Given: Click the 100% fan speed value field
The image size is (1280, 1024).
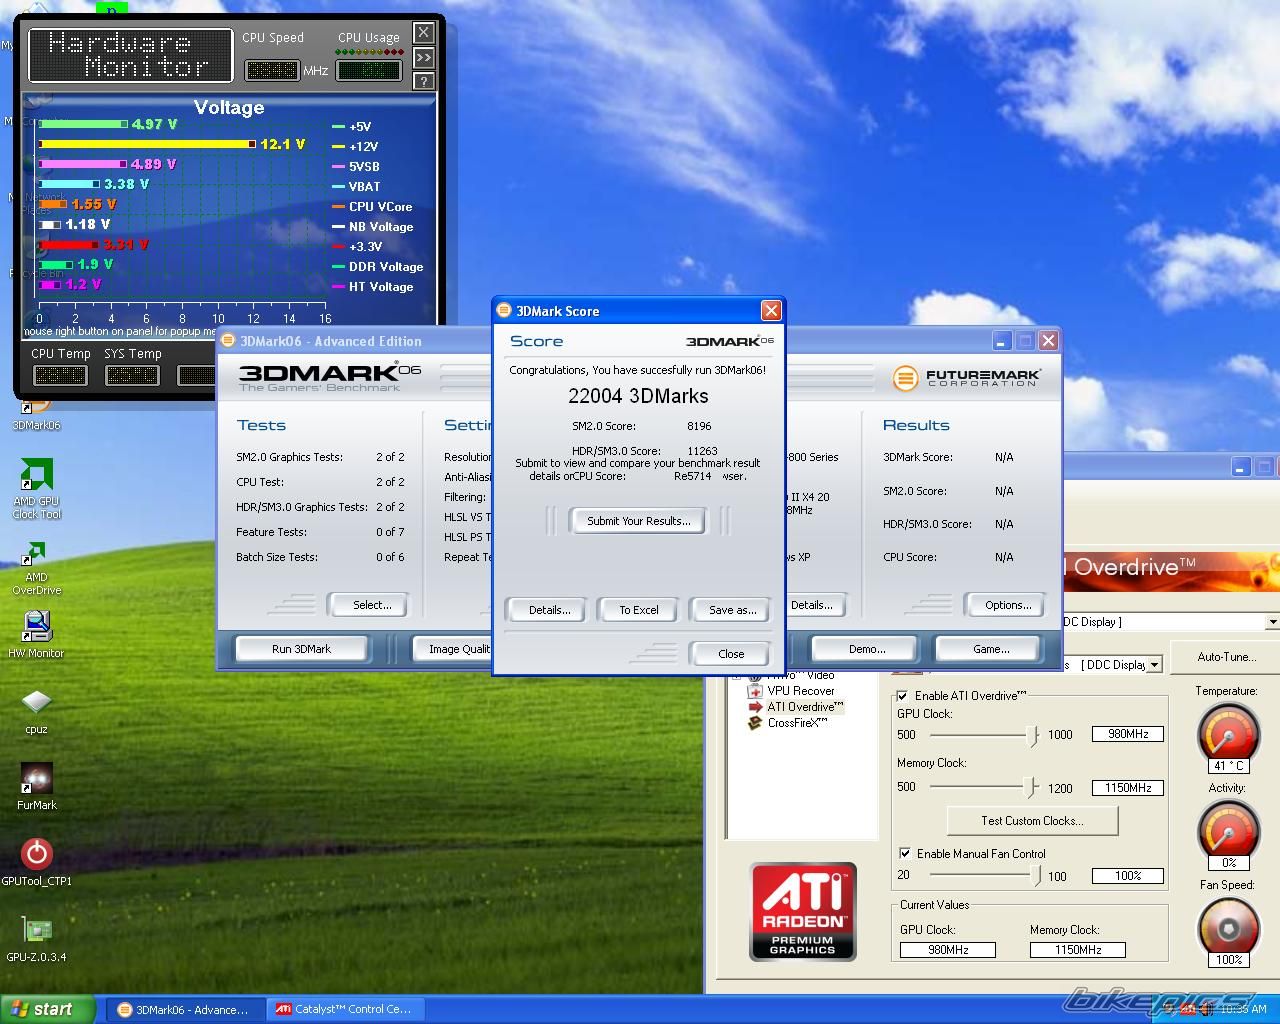Looking at the screenshot, I should 1128,876.
